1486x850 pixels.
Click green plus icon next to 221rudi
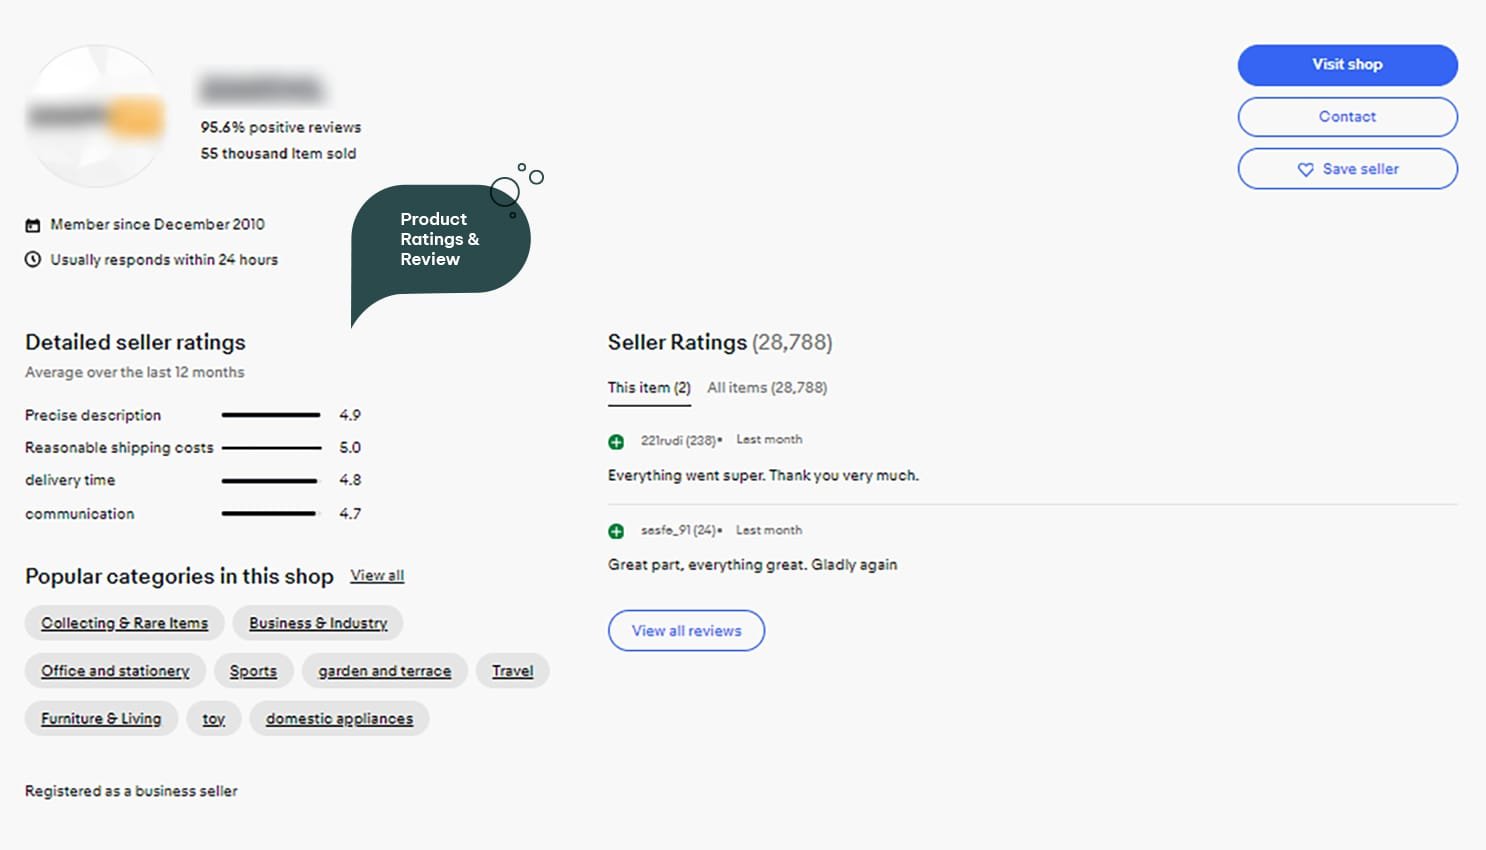[x=616, y=441]
